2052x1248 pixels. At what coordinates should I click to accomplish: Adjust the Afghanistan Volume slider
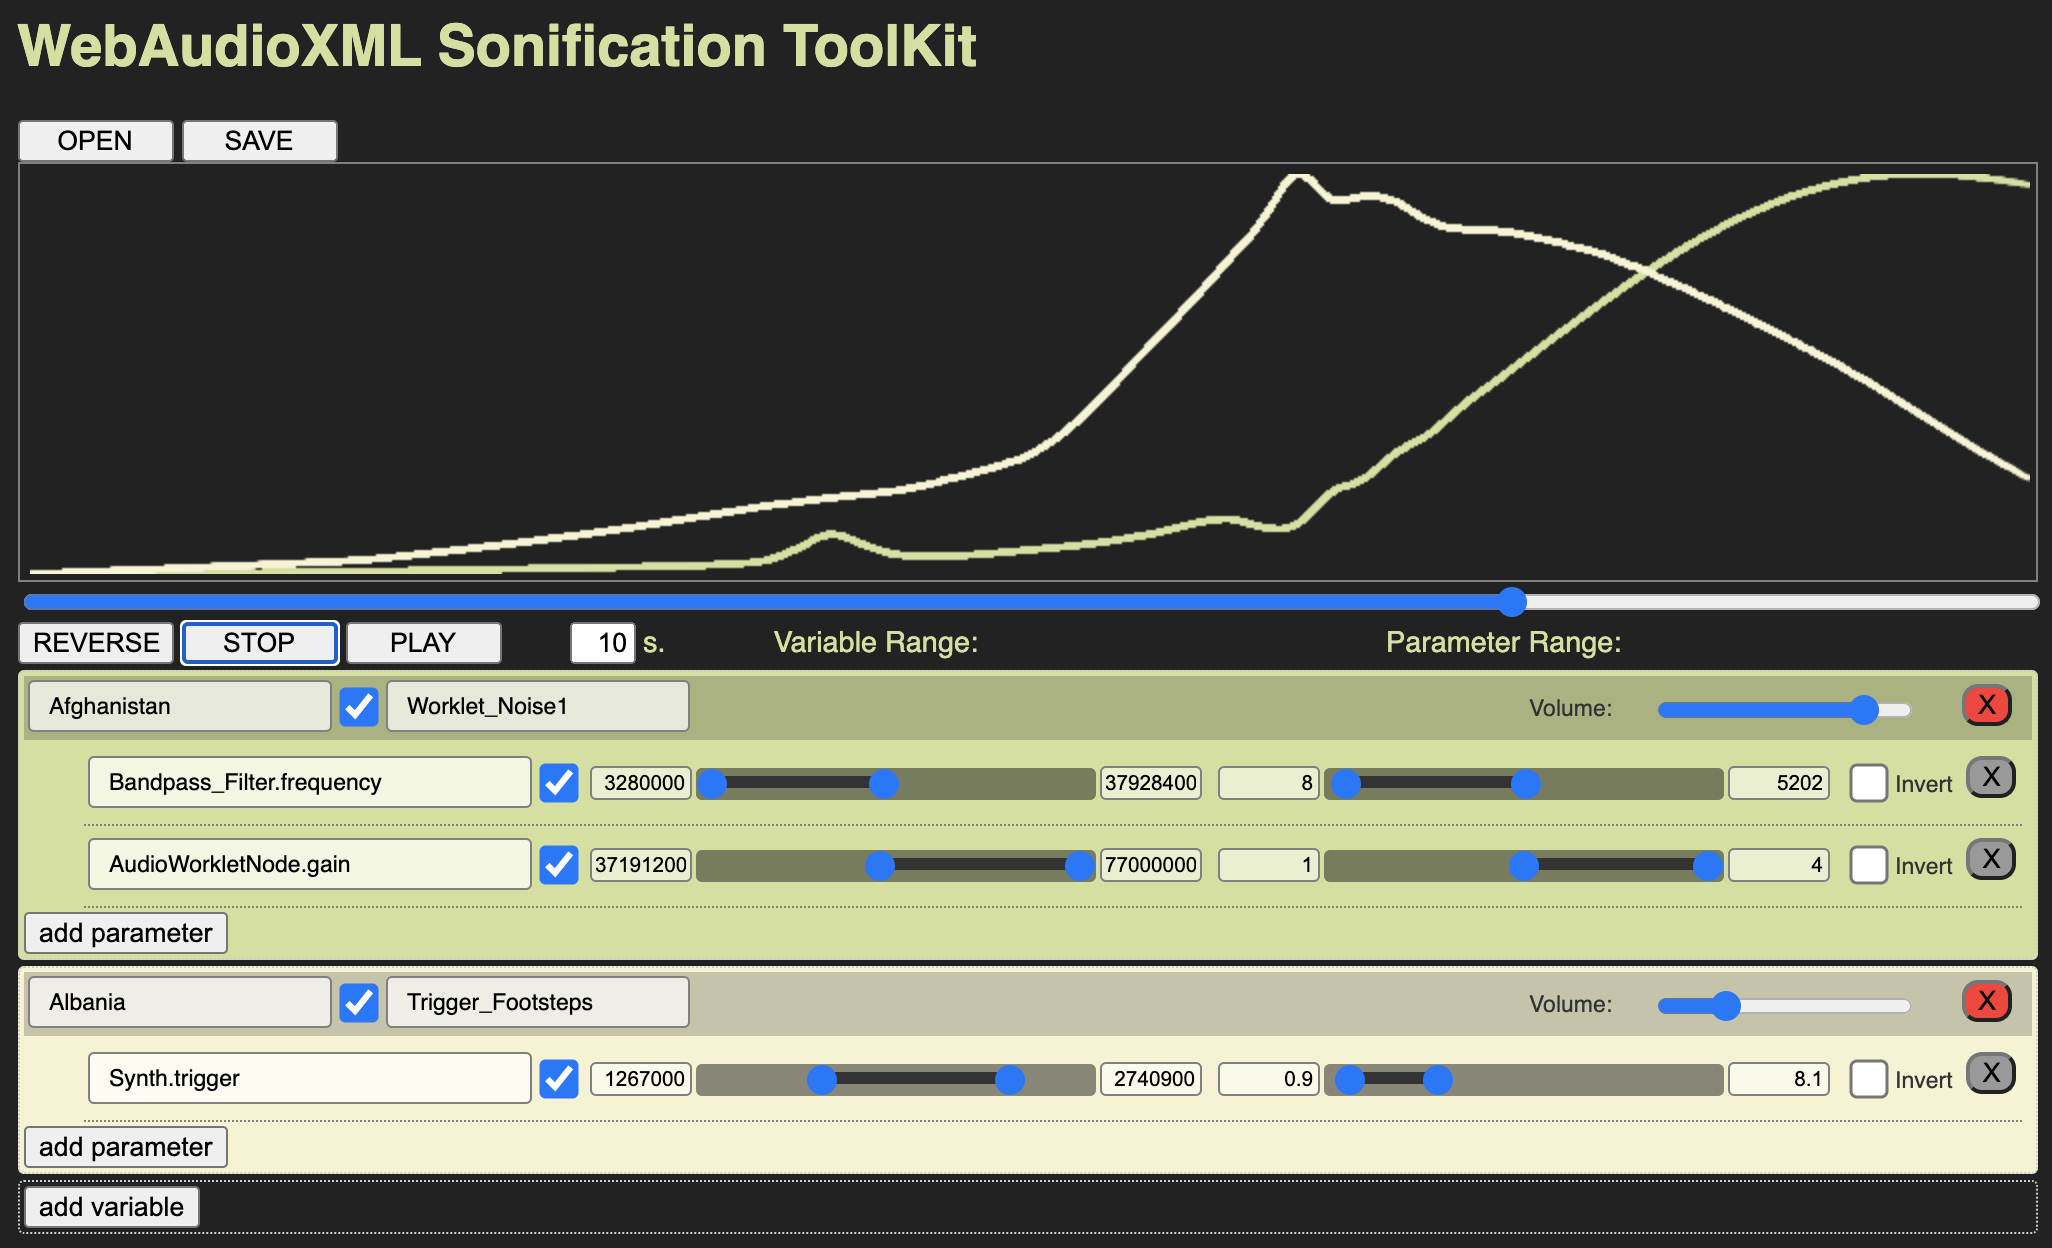point(1864,710)
